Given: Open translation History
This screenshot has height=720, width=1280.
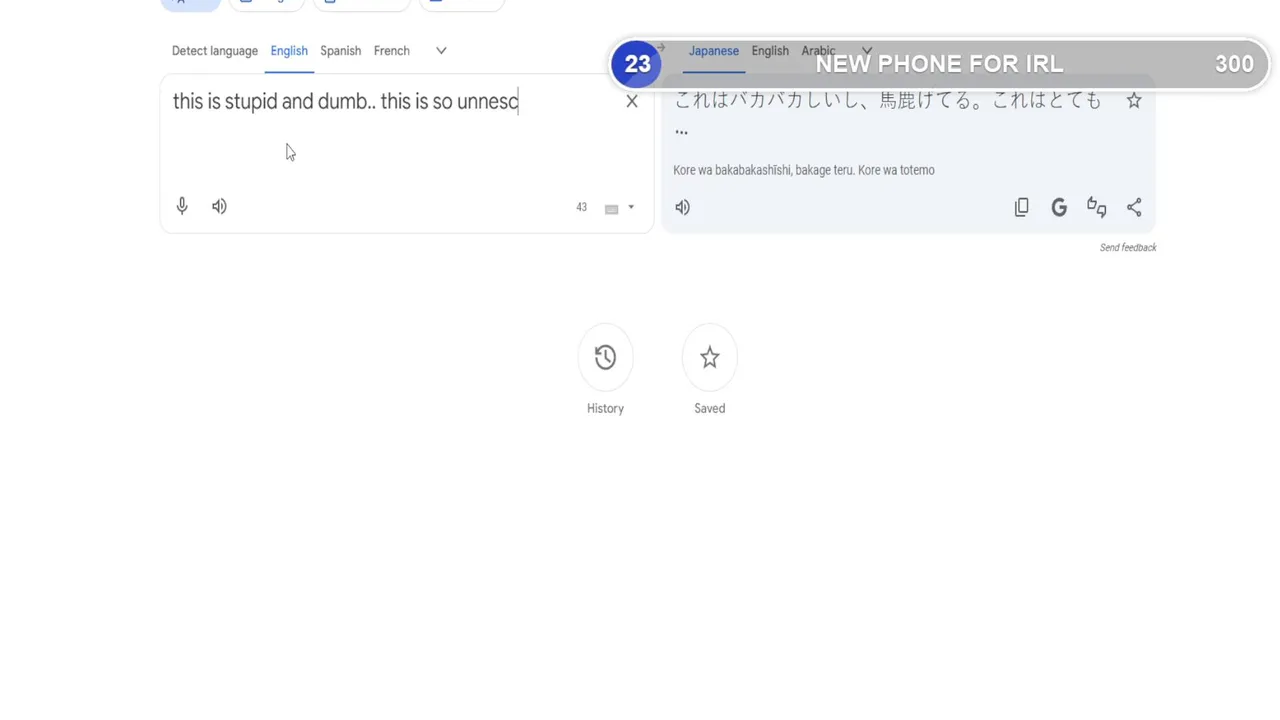Looking at the screenshot, I should coord(605,358).
